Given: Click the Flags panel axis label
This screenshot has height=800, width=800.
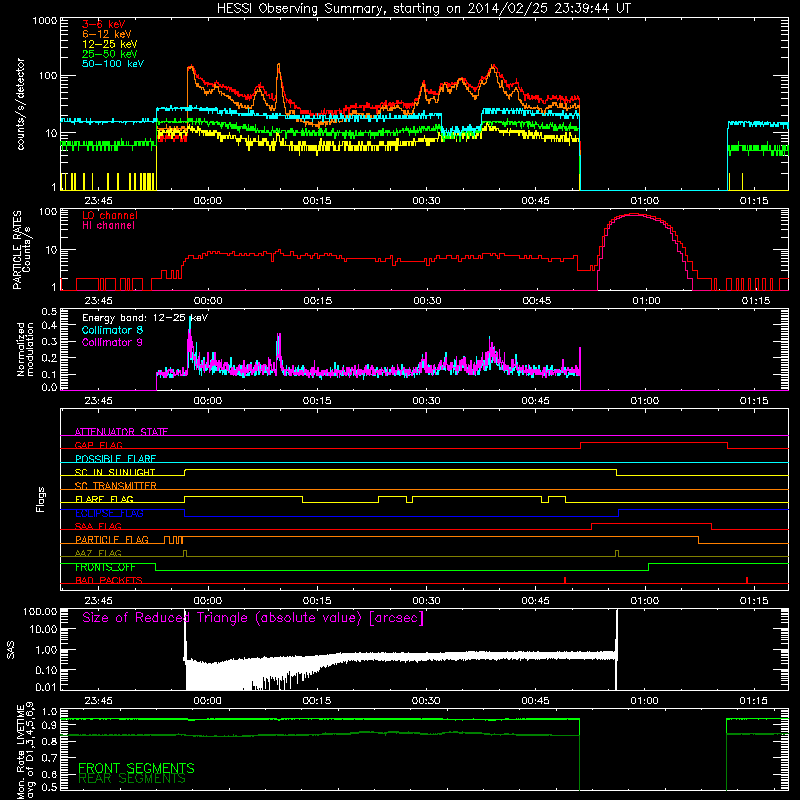Looking at the screenshot, I should pos(41,499).
